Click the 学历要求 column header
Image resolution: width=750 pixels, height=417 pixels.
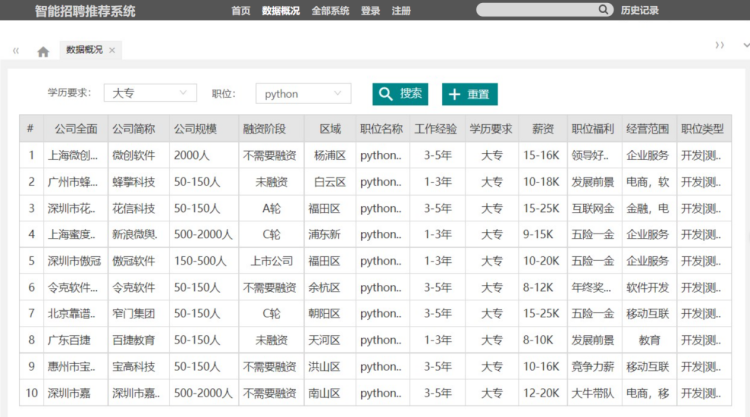(491, 129)
